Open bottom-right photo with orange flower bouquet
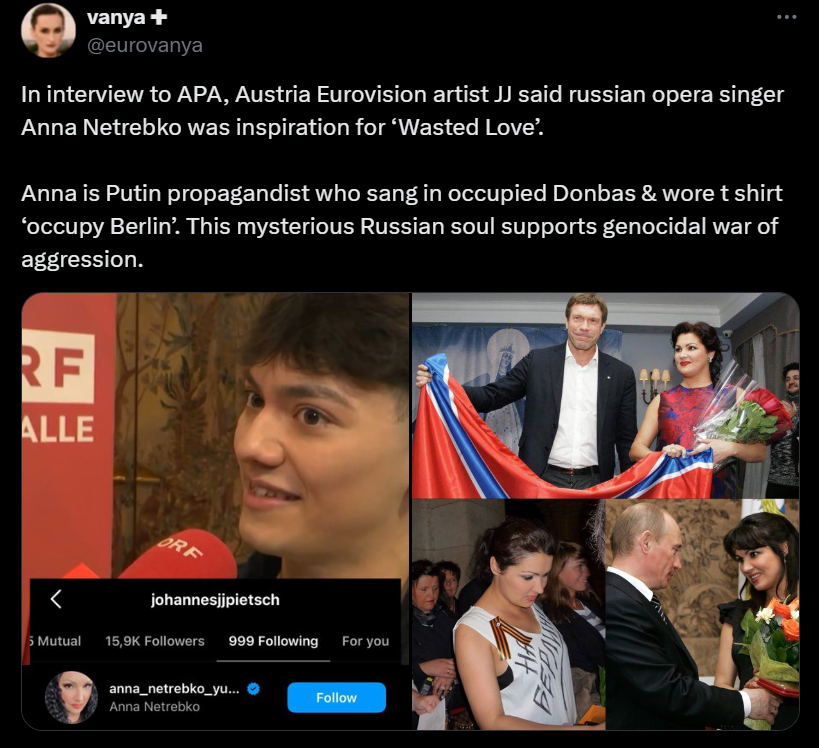Image resolution: width=819 pixels, height=748 pixels. pyautogui.click(x=703, y=614)
